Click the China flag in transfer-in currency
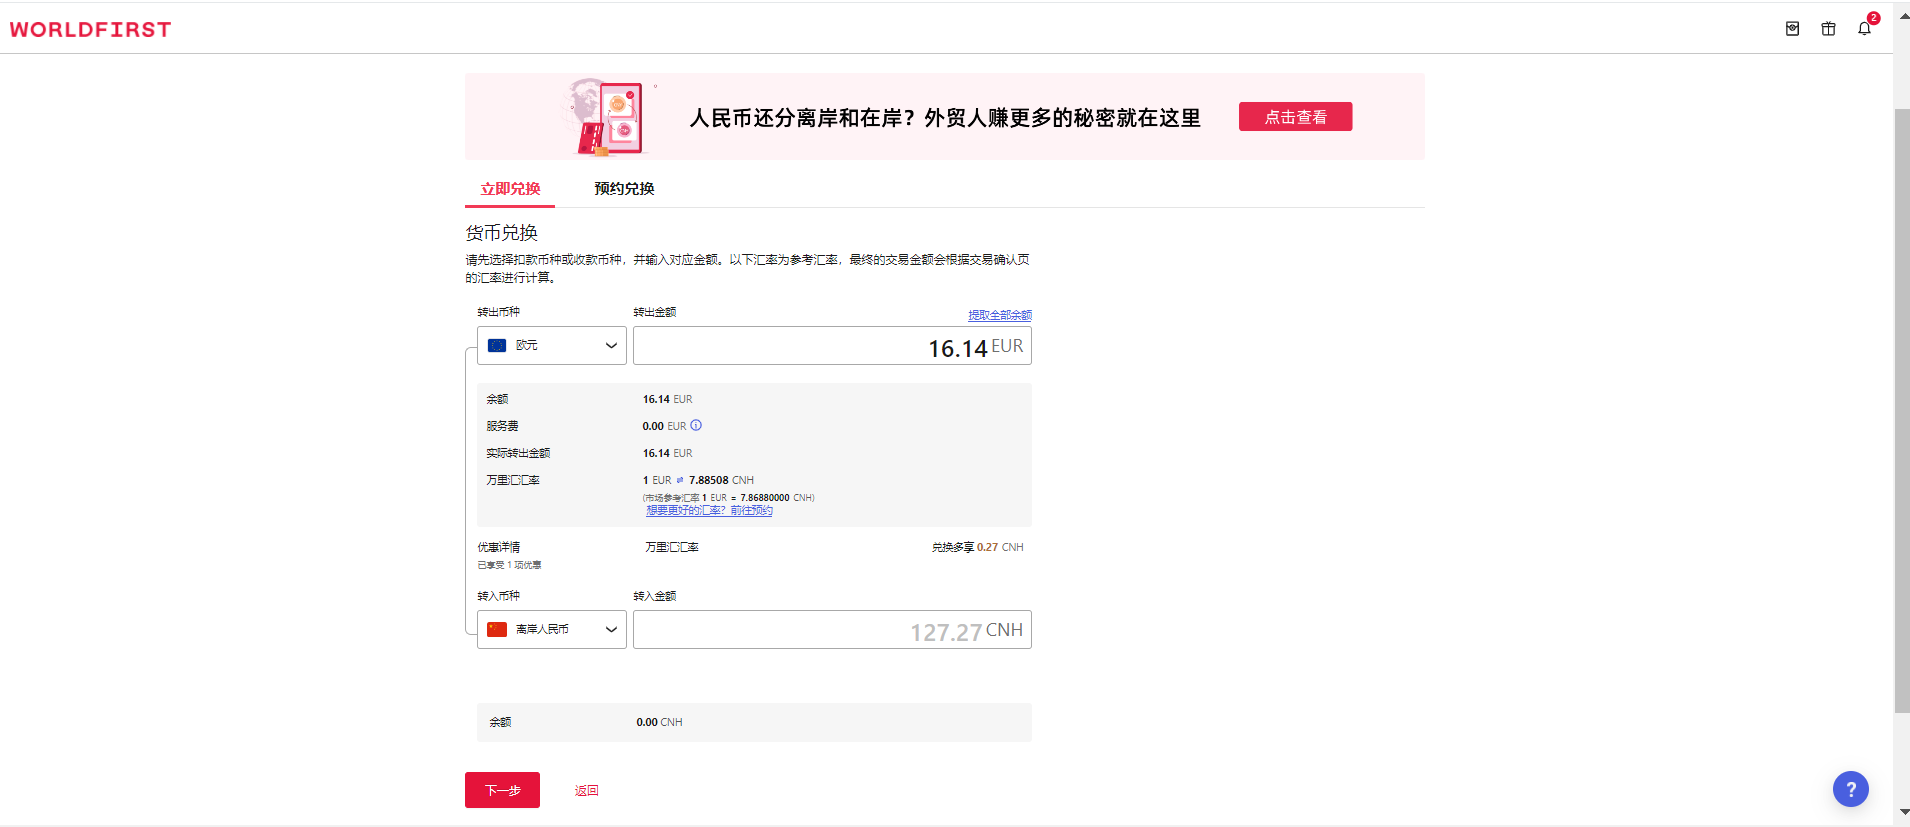Image resolution: width=1910 pixels, height=827 pixels. point(497,629)
